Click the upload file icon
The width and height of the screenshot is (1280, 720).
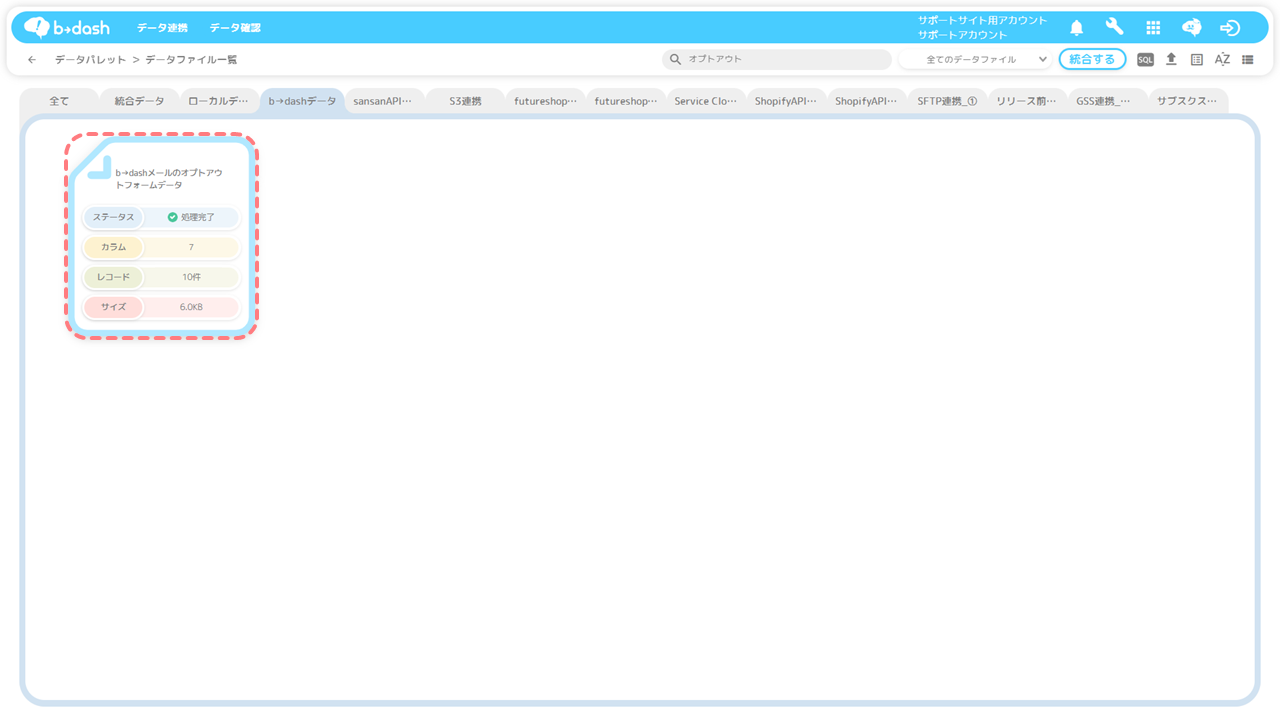click(x=1171, y=59)
